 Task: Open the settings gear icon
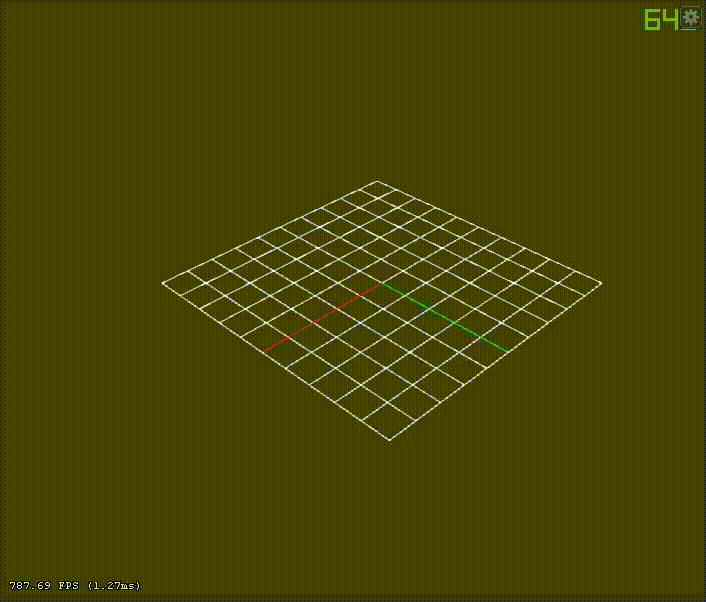tap(691, 18)
